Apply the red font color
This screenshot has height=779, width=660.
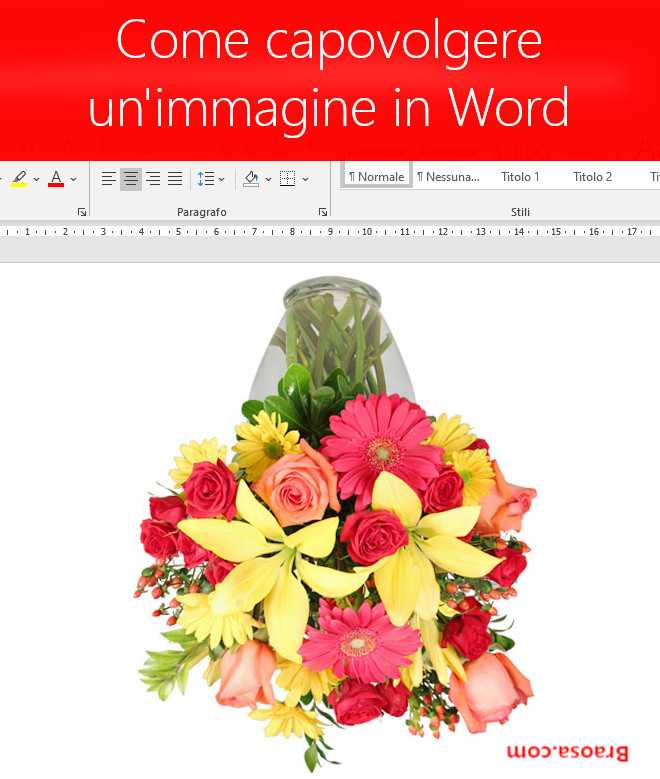56,179
